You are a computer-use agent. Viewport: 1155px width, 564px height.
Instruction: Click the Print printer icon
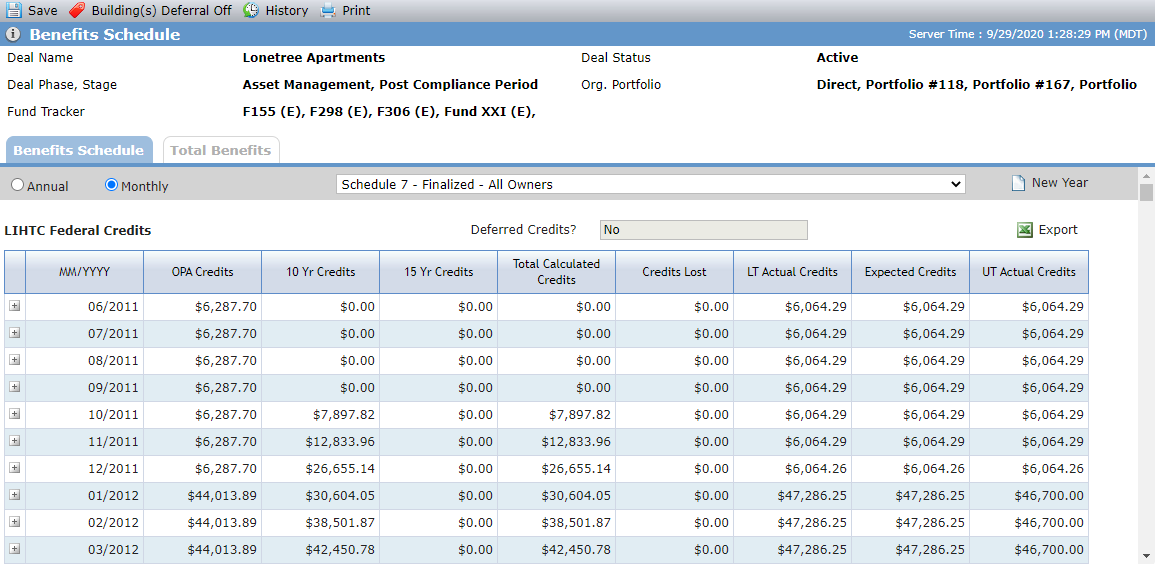coord(329,10)
